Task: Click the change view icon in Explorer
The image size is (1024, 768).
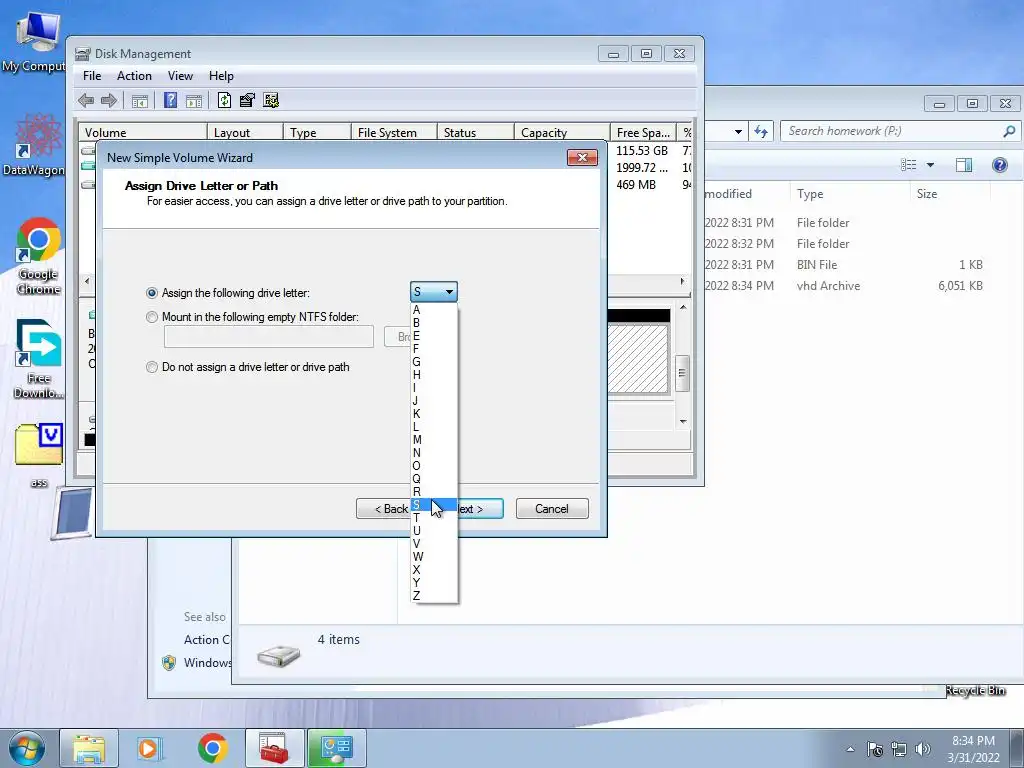Action: pos(908,165)
